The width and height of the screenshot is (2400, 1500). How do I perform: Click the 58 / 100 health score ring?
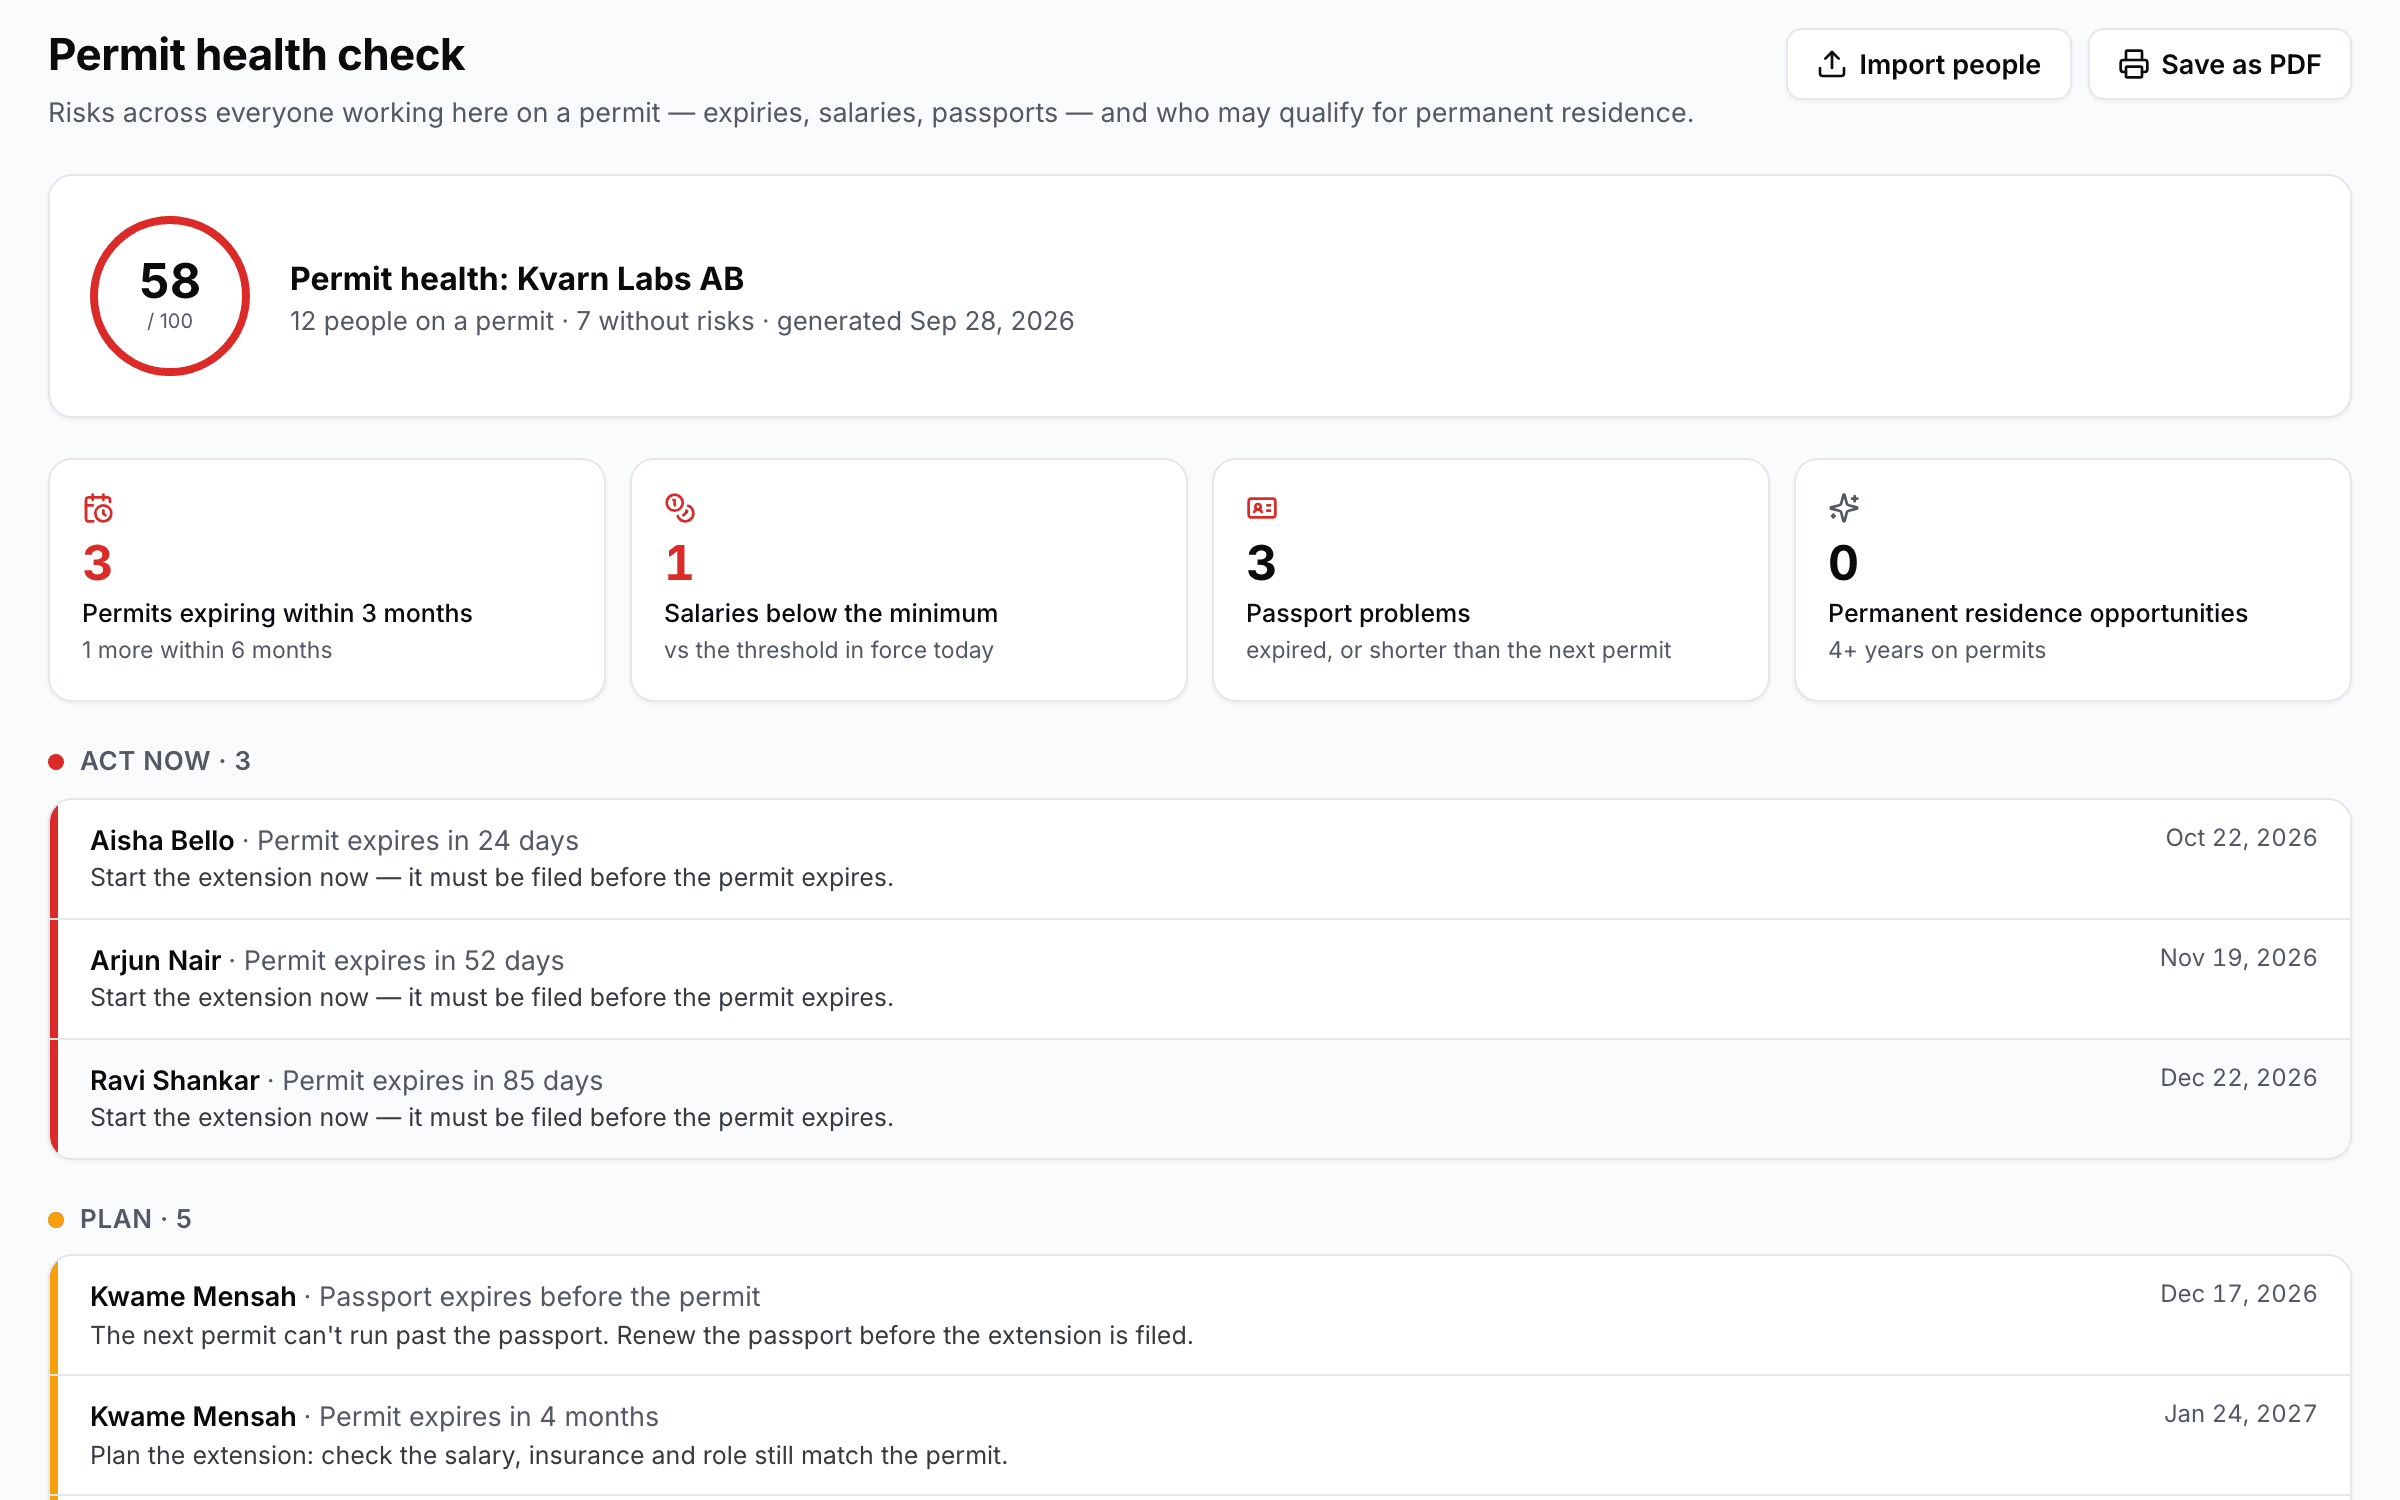170,296
